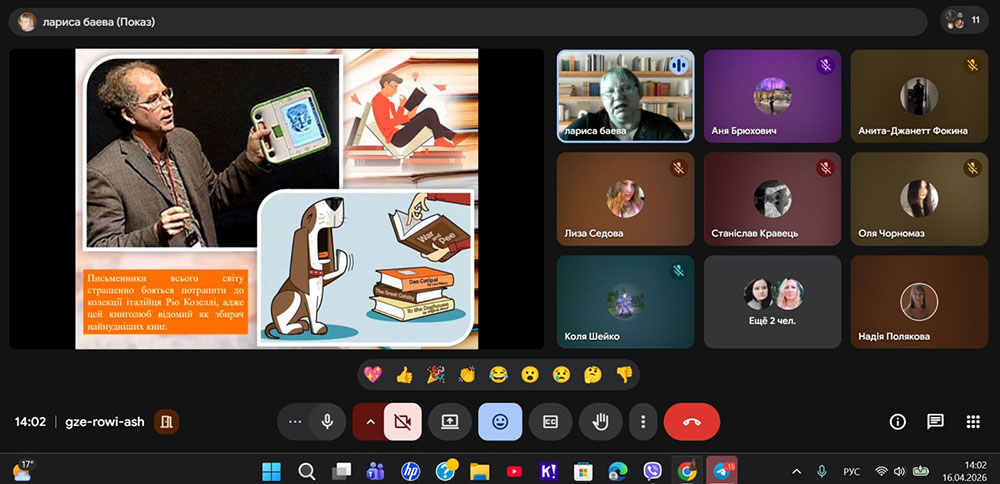Open audio settings dots beside the microphone

pyautogui.click(x=294, y=422)
